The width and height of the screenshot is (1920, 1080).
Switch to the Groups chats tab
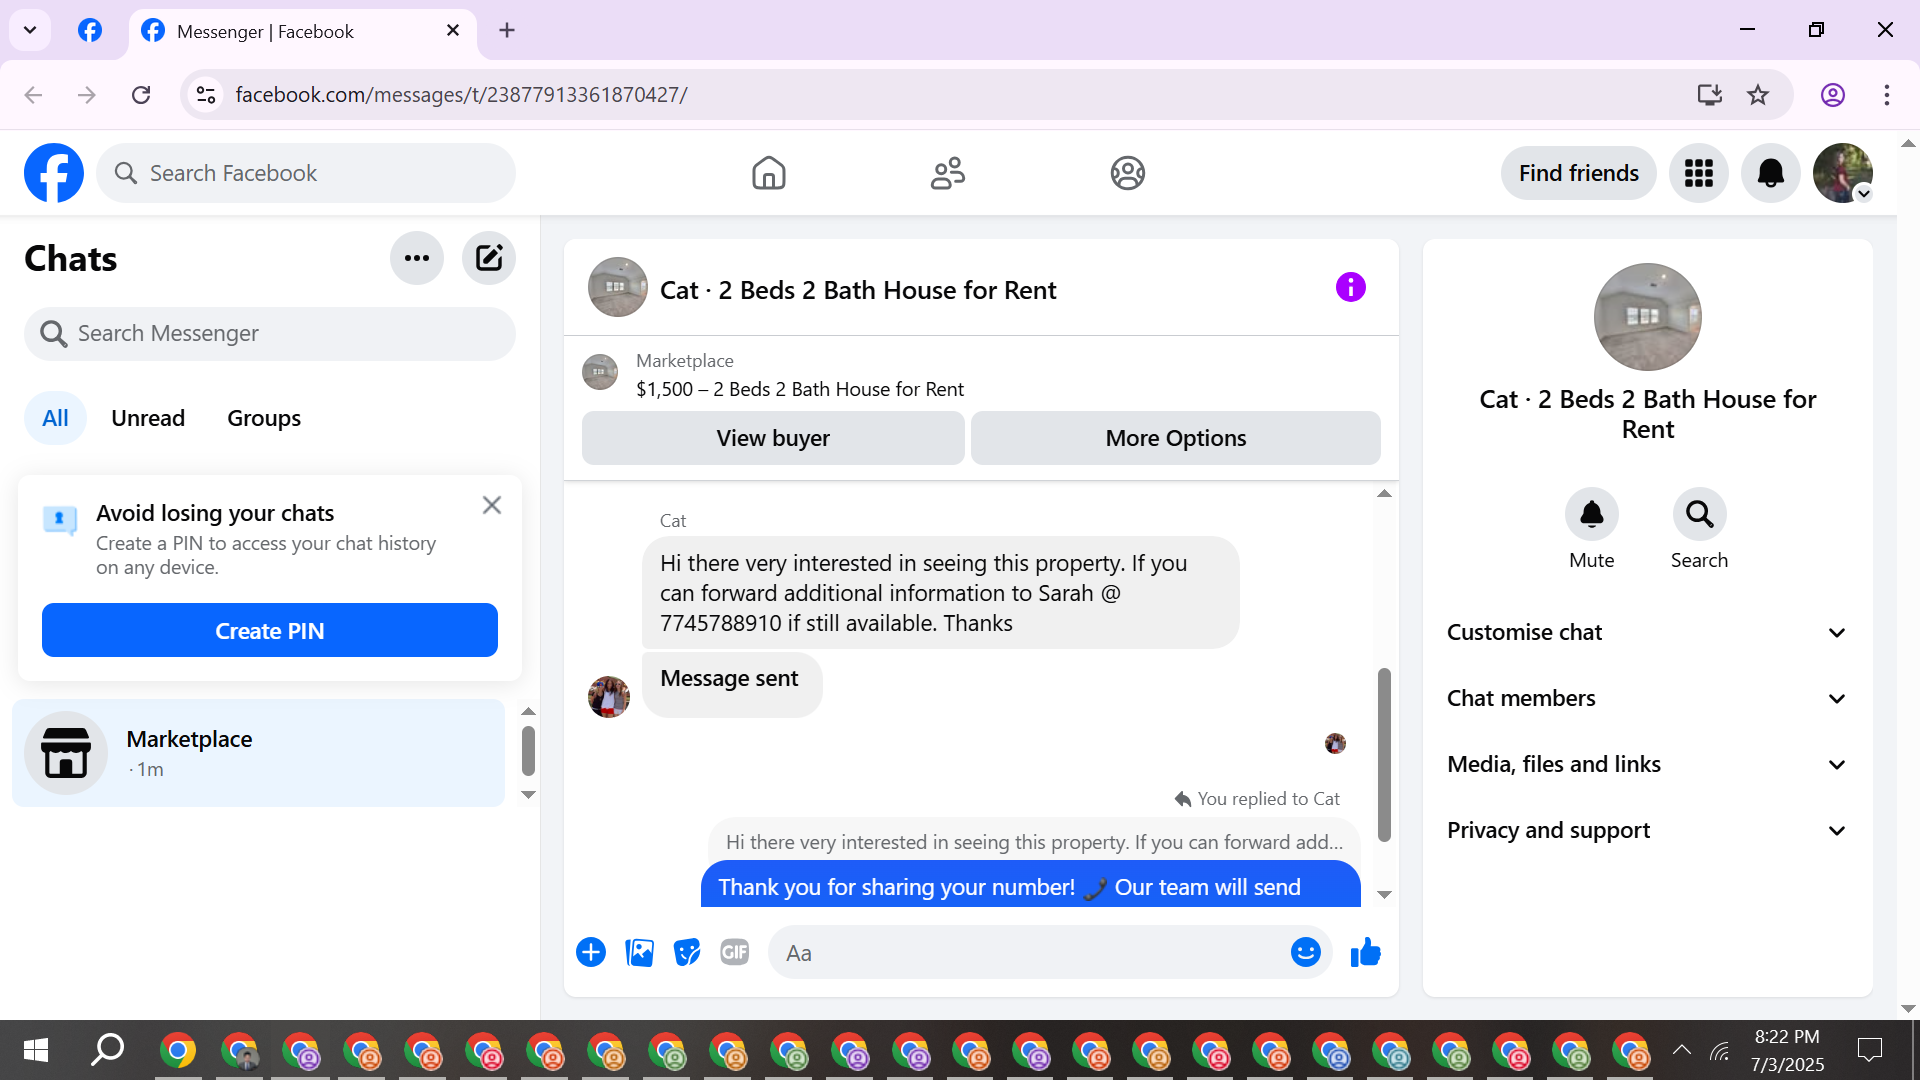point(264,418)
